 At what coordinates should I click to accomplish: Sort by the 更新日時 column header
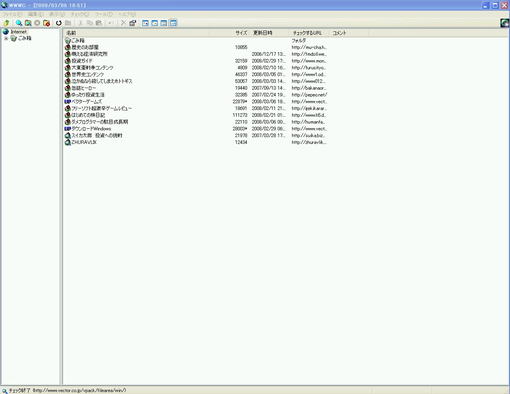(269, 33)
